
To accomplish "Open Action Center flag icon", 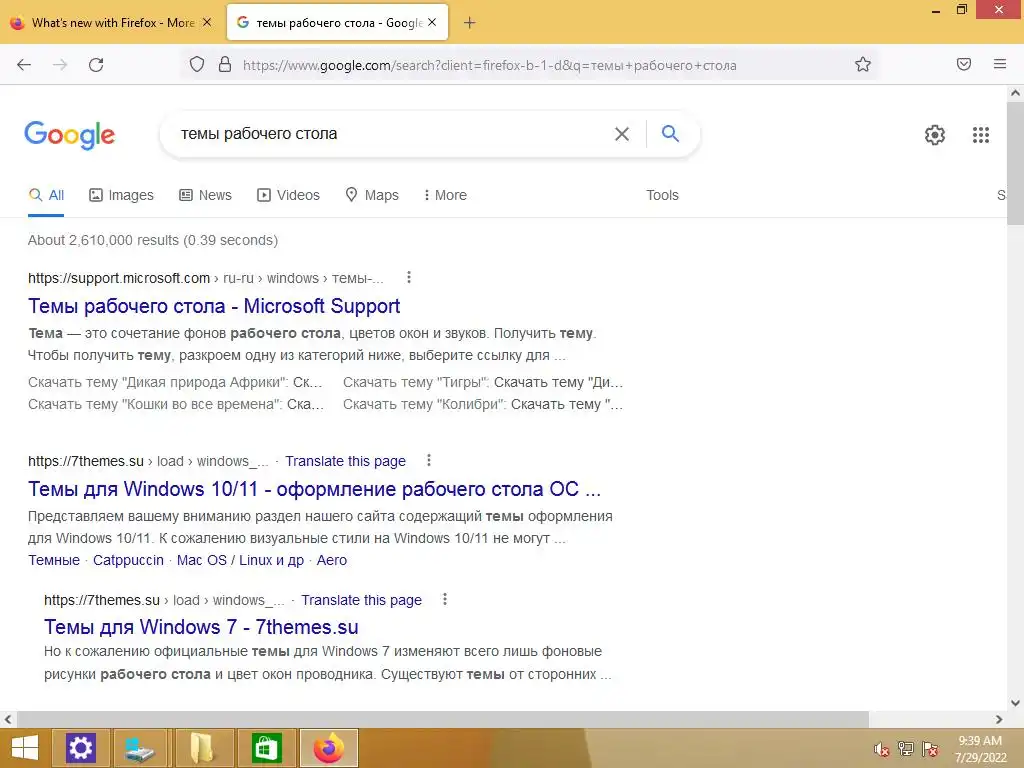I will click(930, 748).
